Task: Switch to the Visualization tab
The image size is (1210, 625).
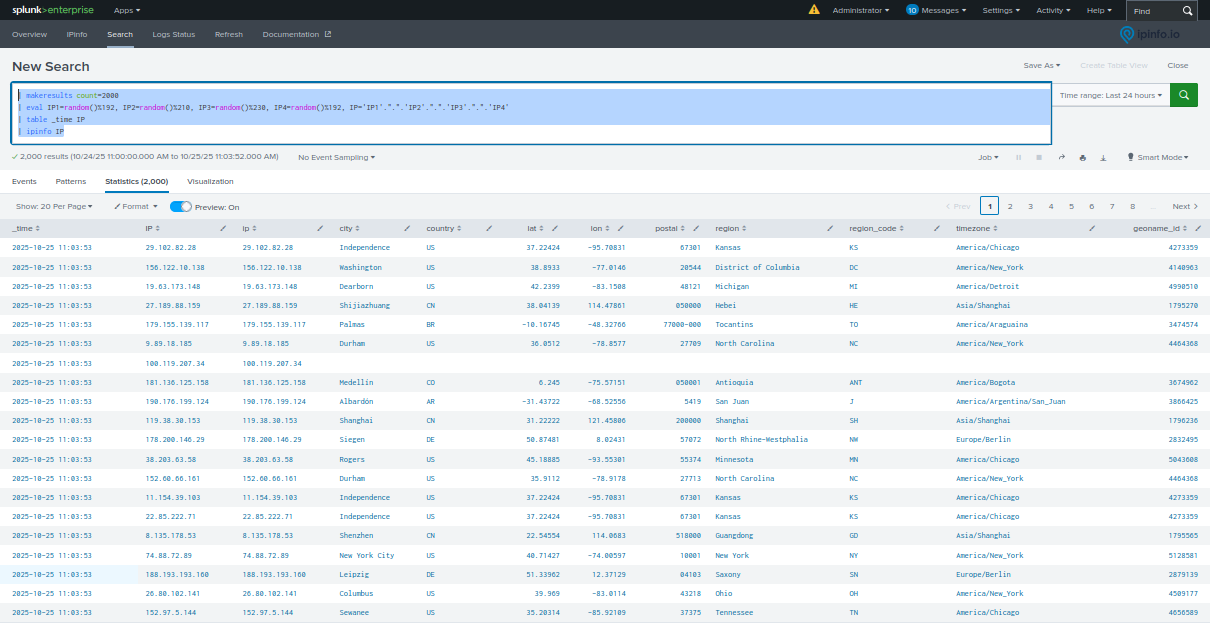Action: [210, 181]
